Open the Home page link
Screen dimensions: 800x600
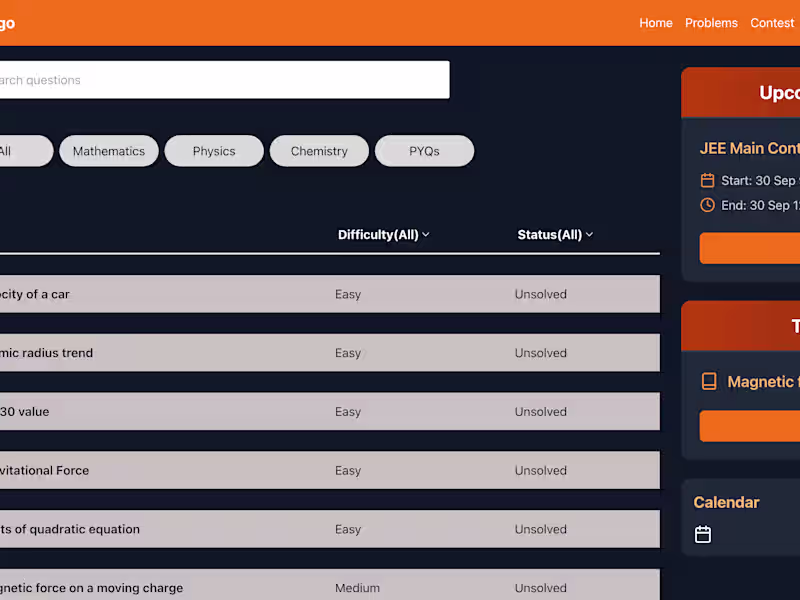click(x=656, y=23)
